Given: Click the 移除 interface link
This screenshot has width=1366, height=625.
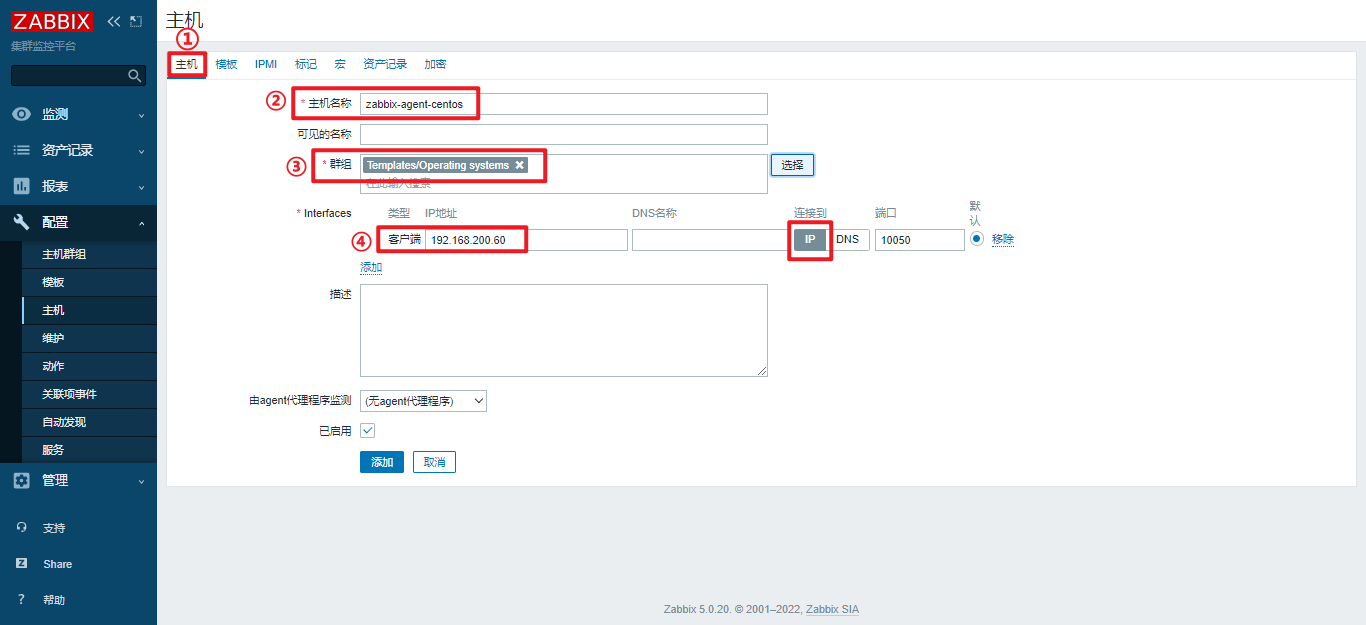Looking at the screenshot, I should (x=1003, y=240).
